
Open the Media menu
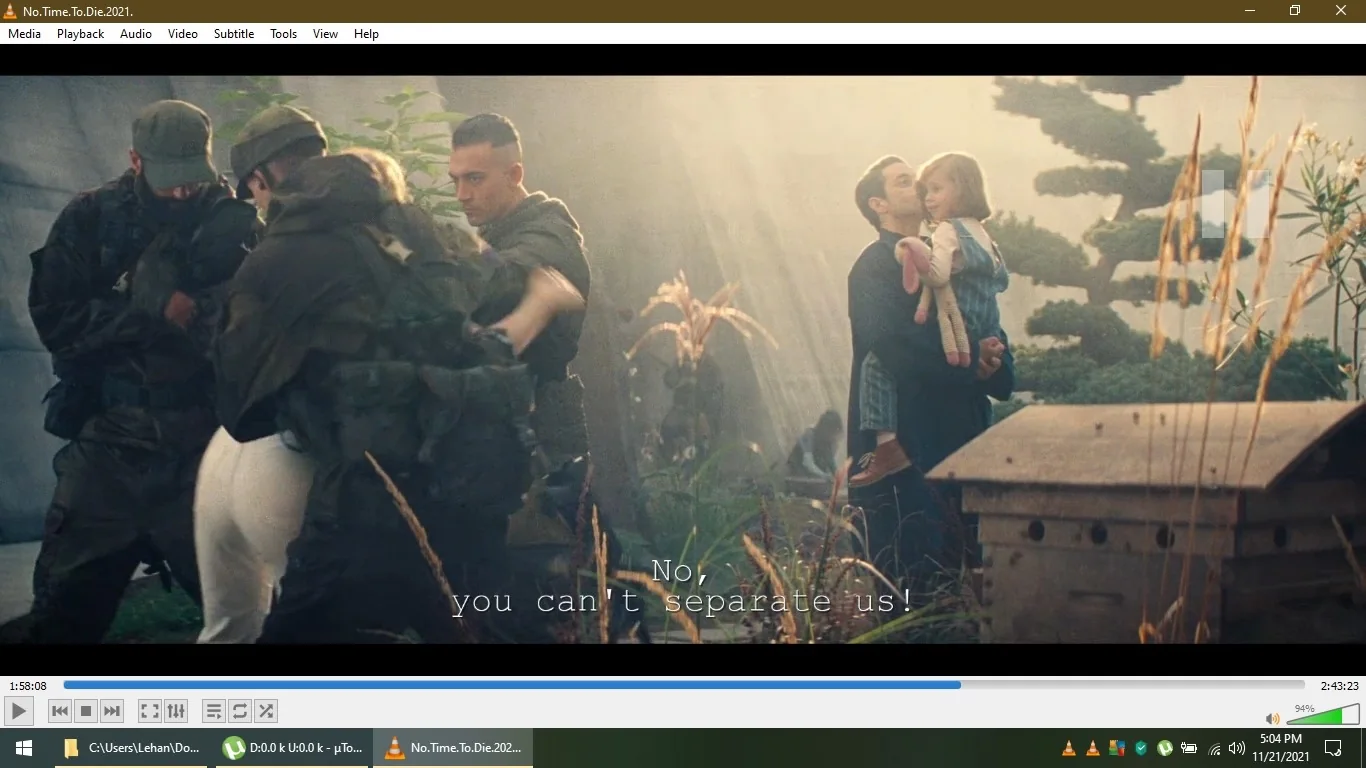click(x=25, y=34)
